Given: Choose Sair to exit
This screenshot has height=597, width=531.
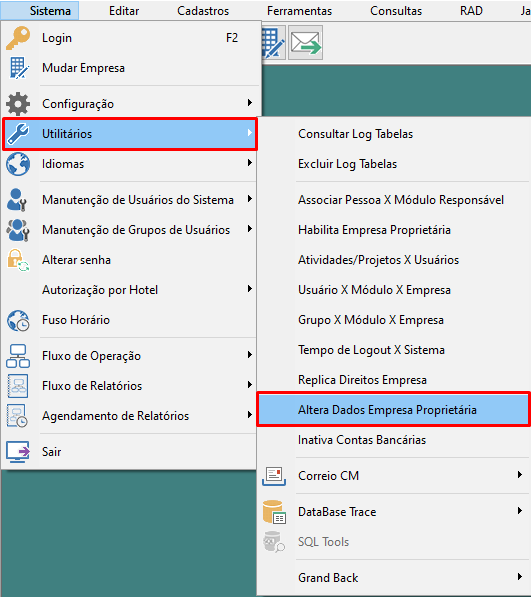Looking at the screenshot, I should coord(51,452).
